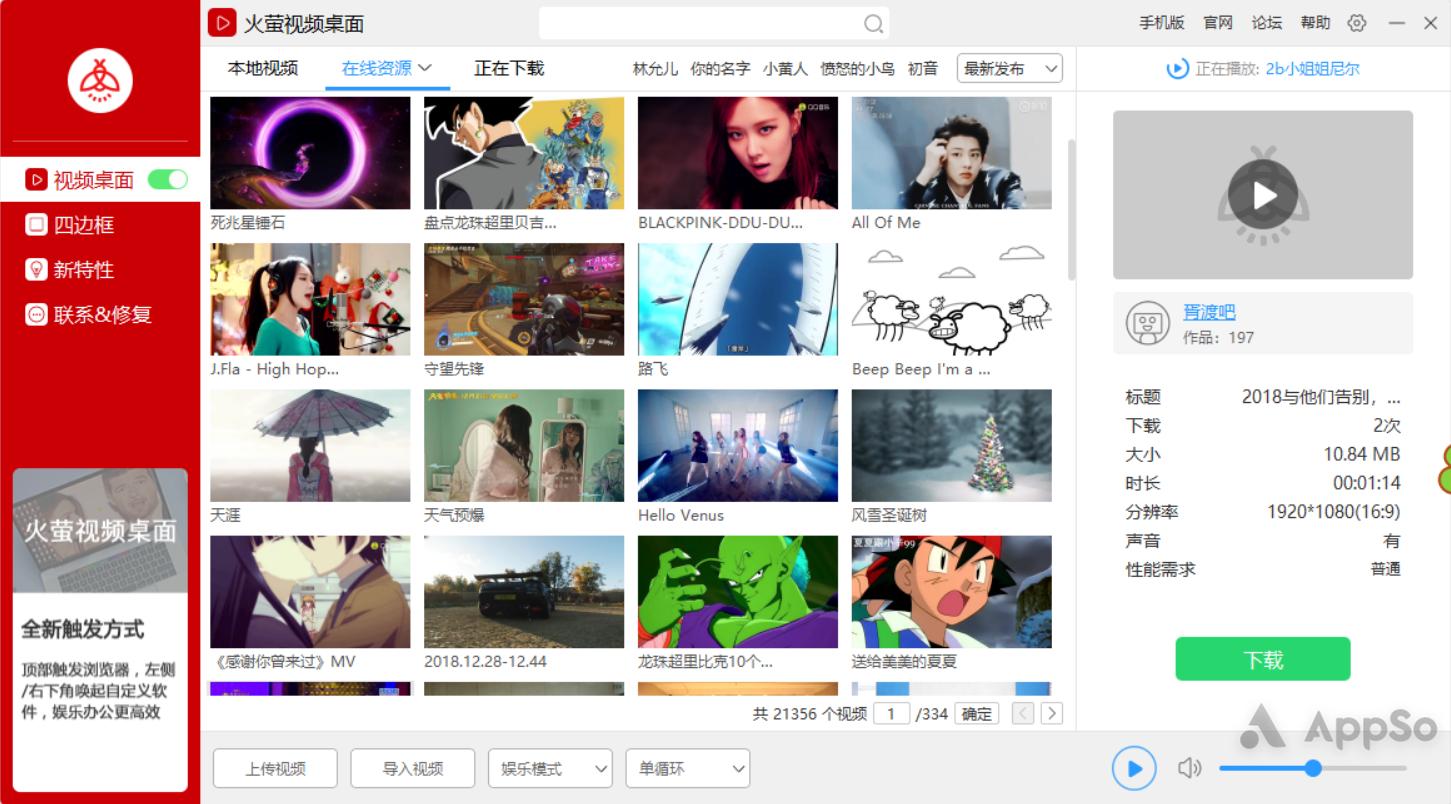1451x804 pixels.
Task: Click the green 下载 download button
Action: click(x=1262, y=659)
